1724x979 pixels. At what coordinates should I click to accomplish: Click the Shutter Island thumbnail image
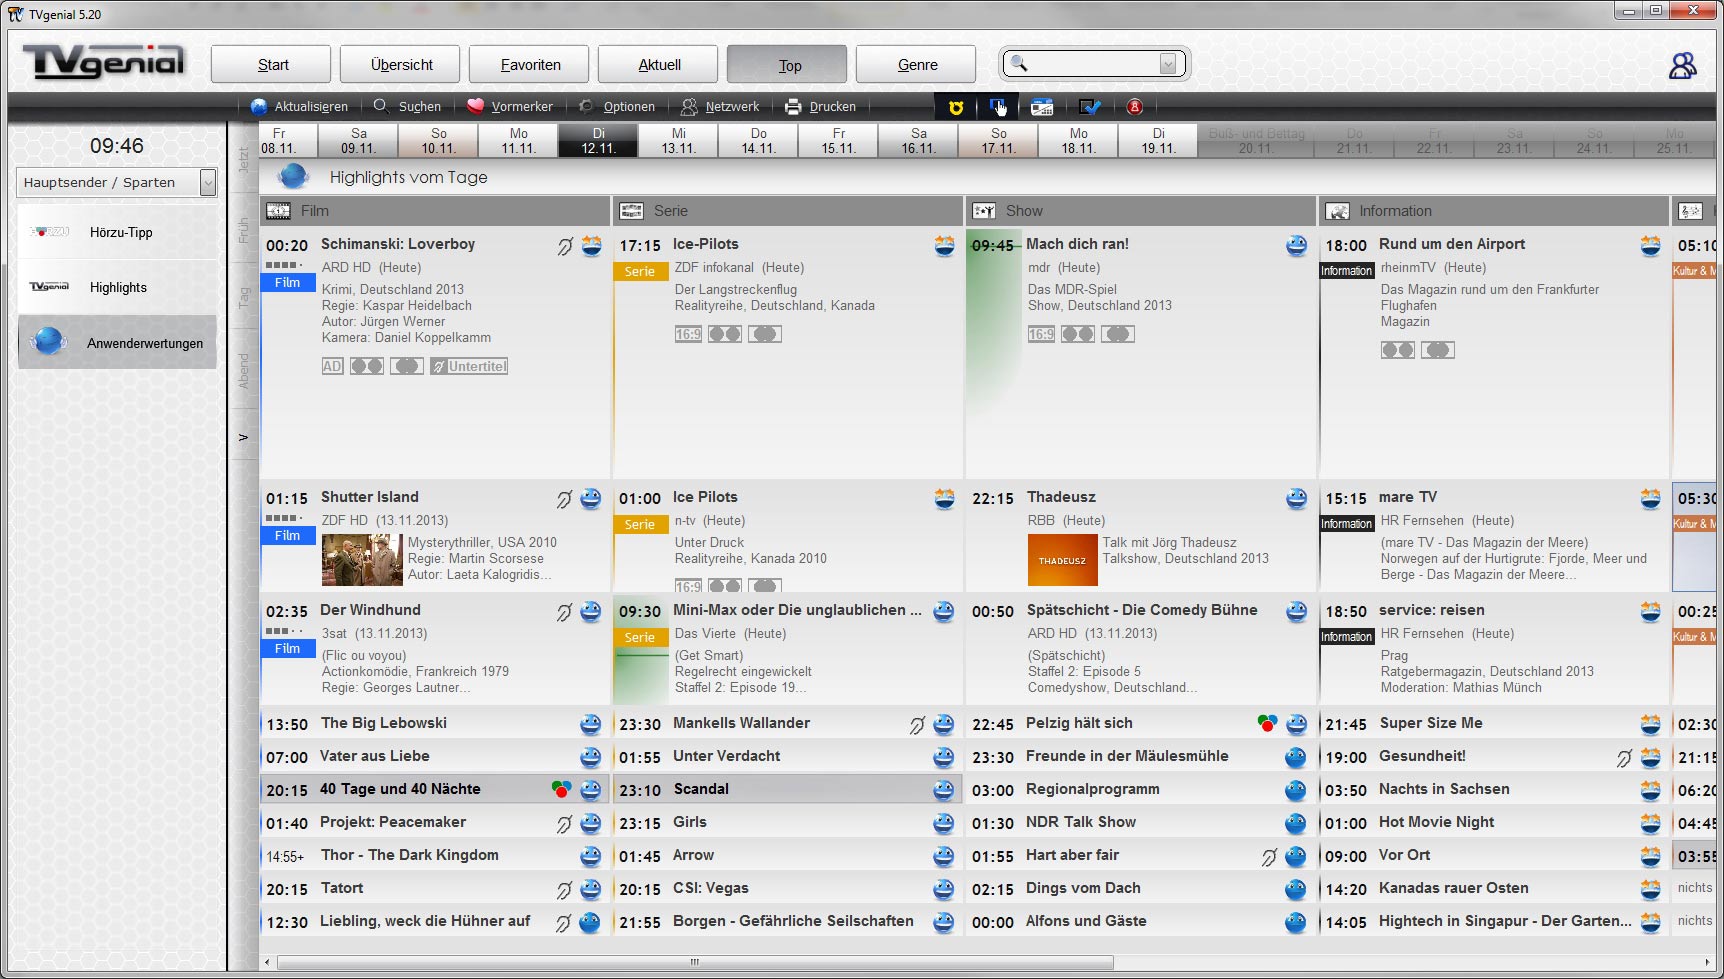click(362, 560)
